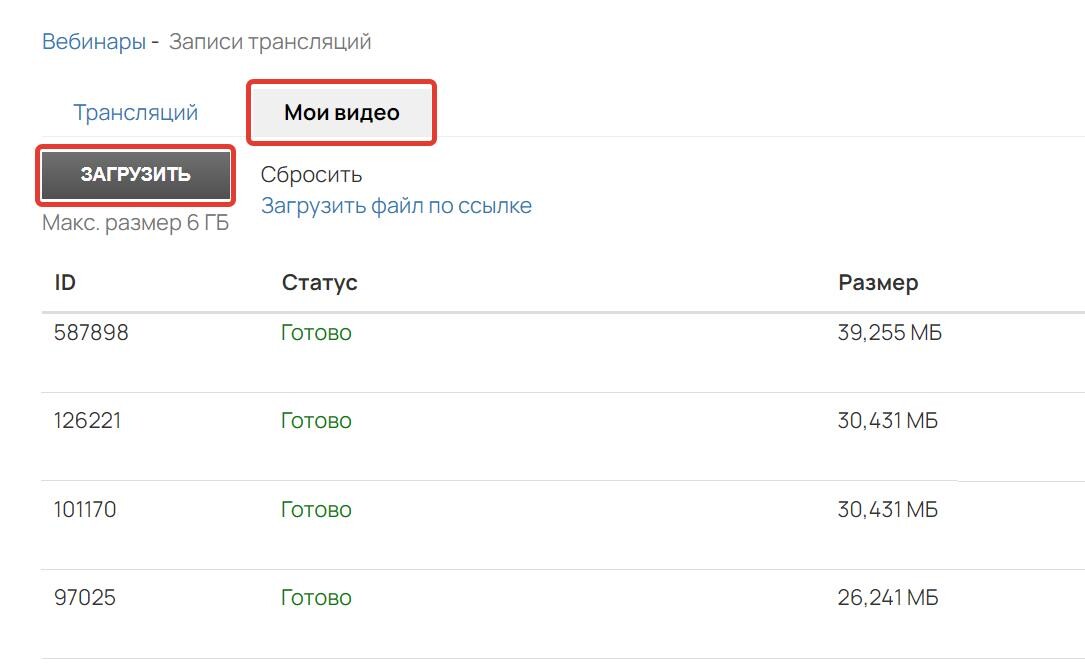Viewport: 1085px width, 666px height.
Task: Click the ЗАГРУЗИТЬ upload button
Action: tap(136, 174)
